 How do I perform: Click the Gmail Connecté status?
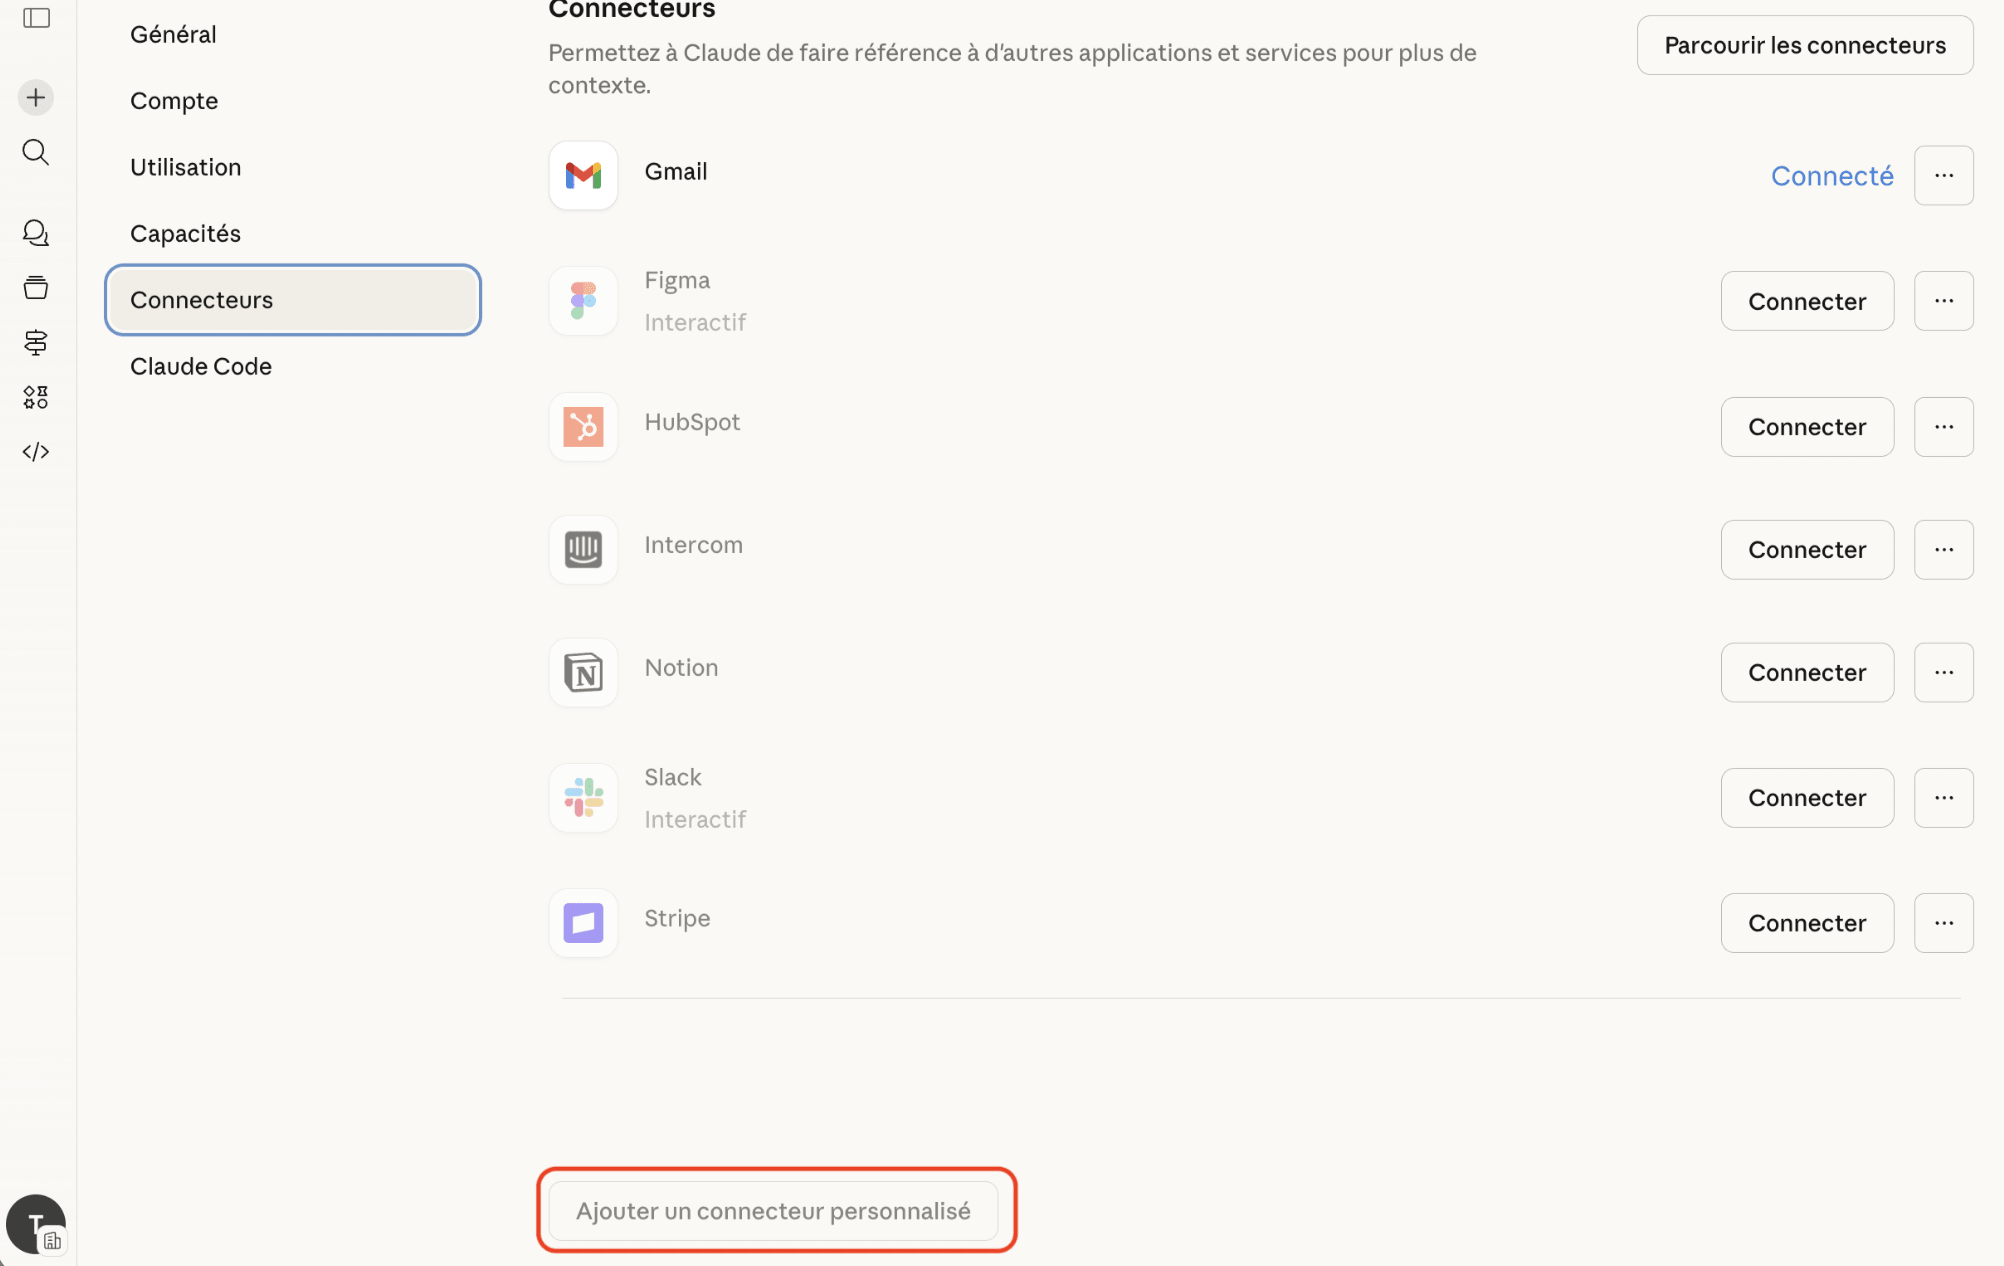tap(1832, 176)
